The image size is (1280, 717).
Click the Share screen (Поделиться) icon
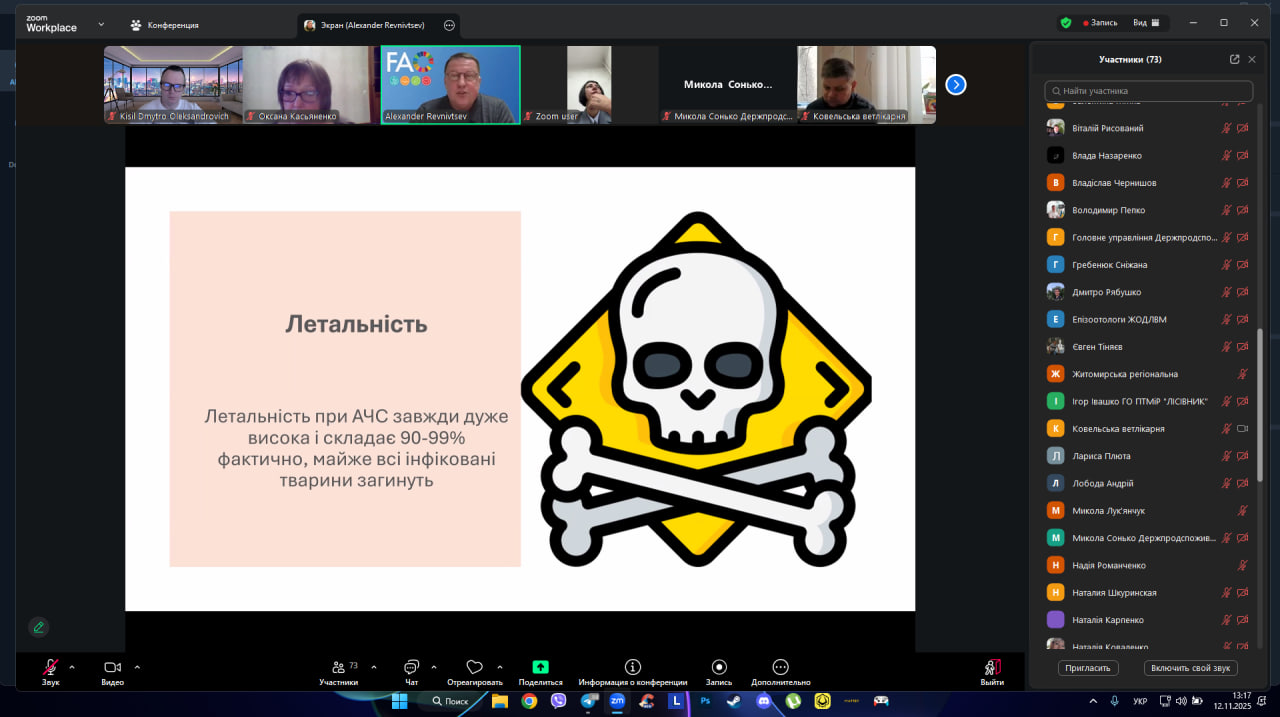pos(540,668)
